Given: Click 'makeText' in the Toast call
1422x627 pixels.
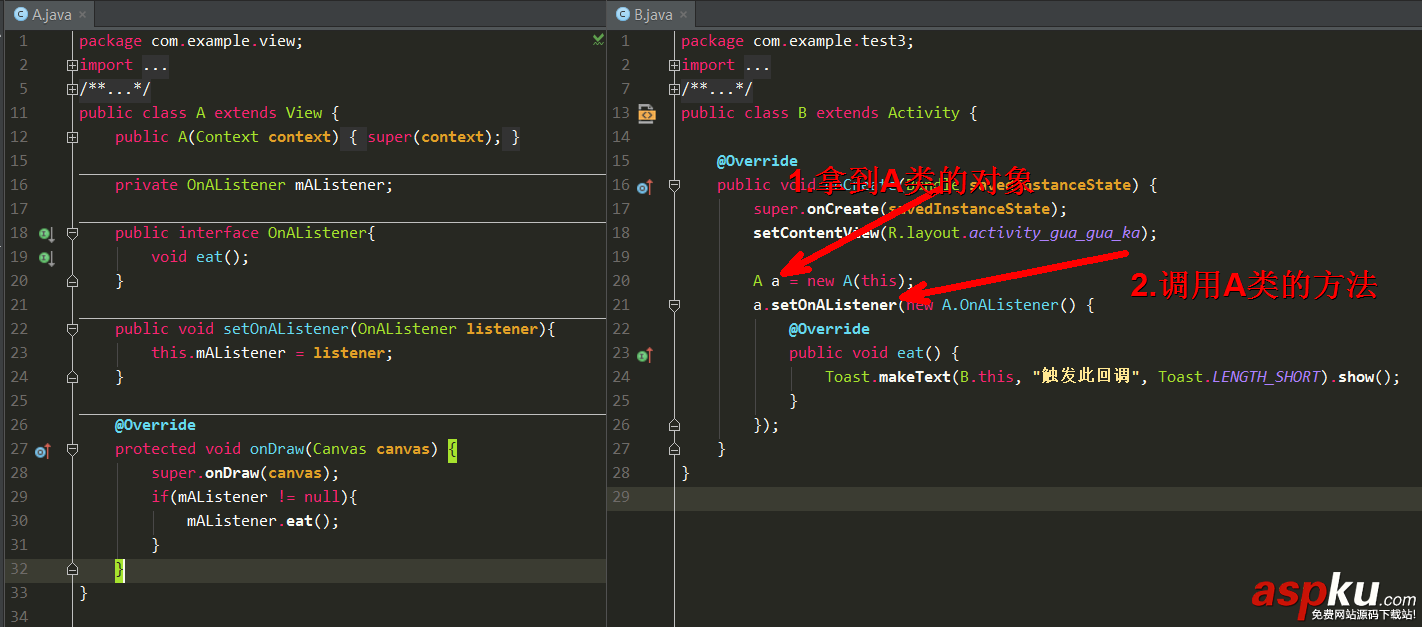Looking at the screenshot, I should [914, 377].
